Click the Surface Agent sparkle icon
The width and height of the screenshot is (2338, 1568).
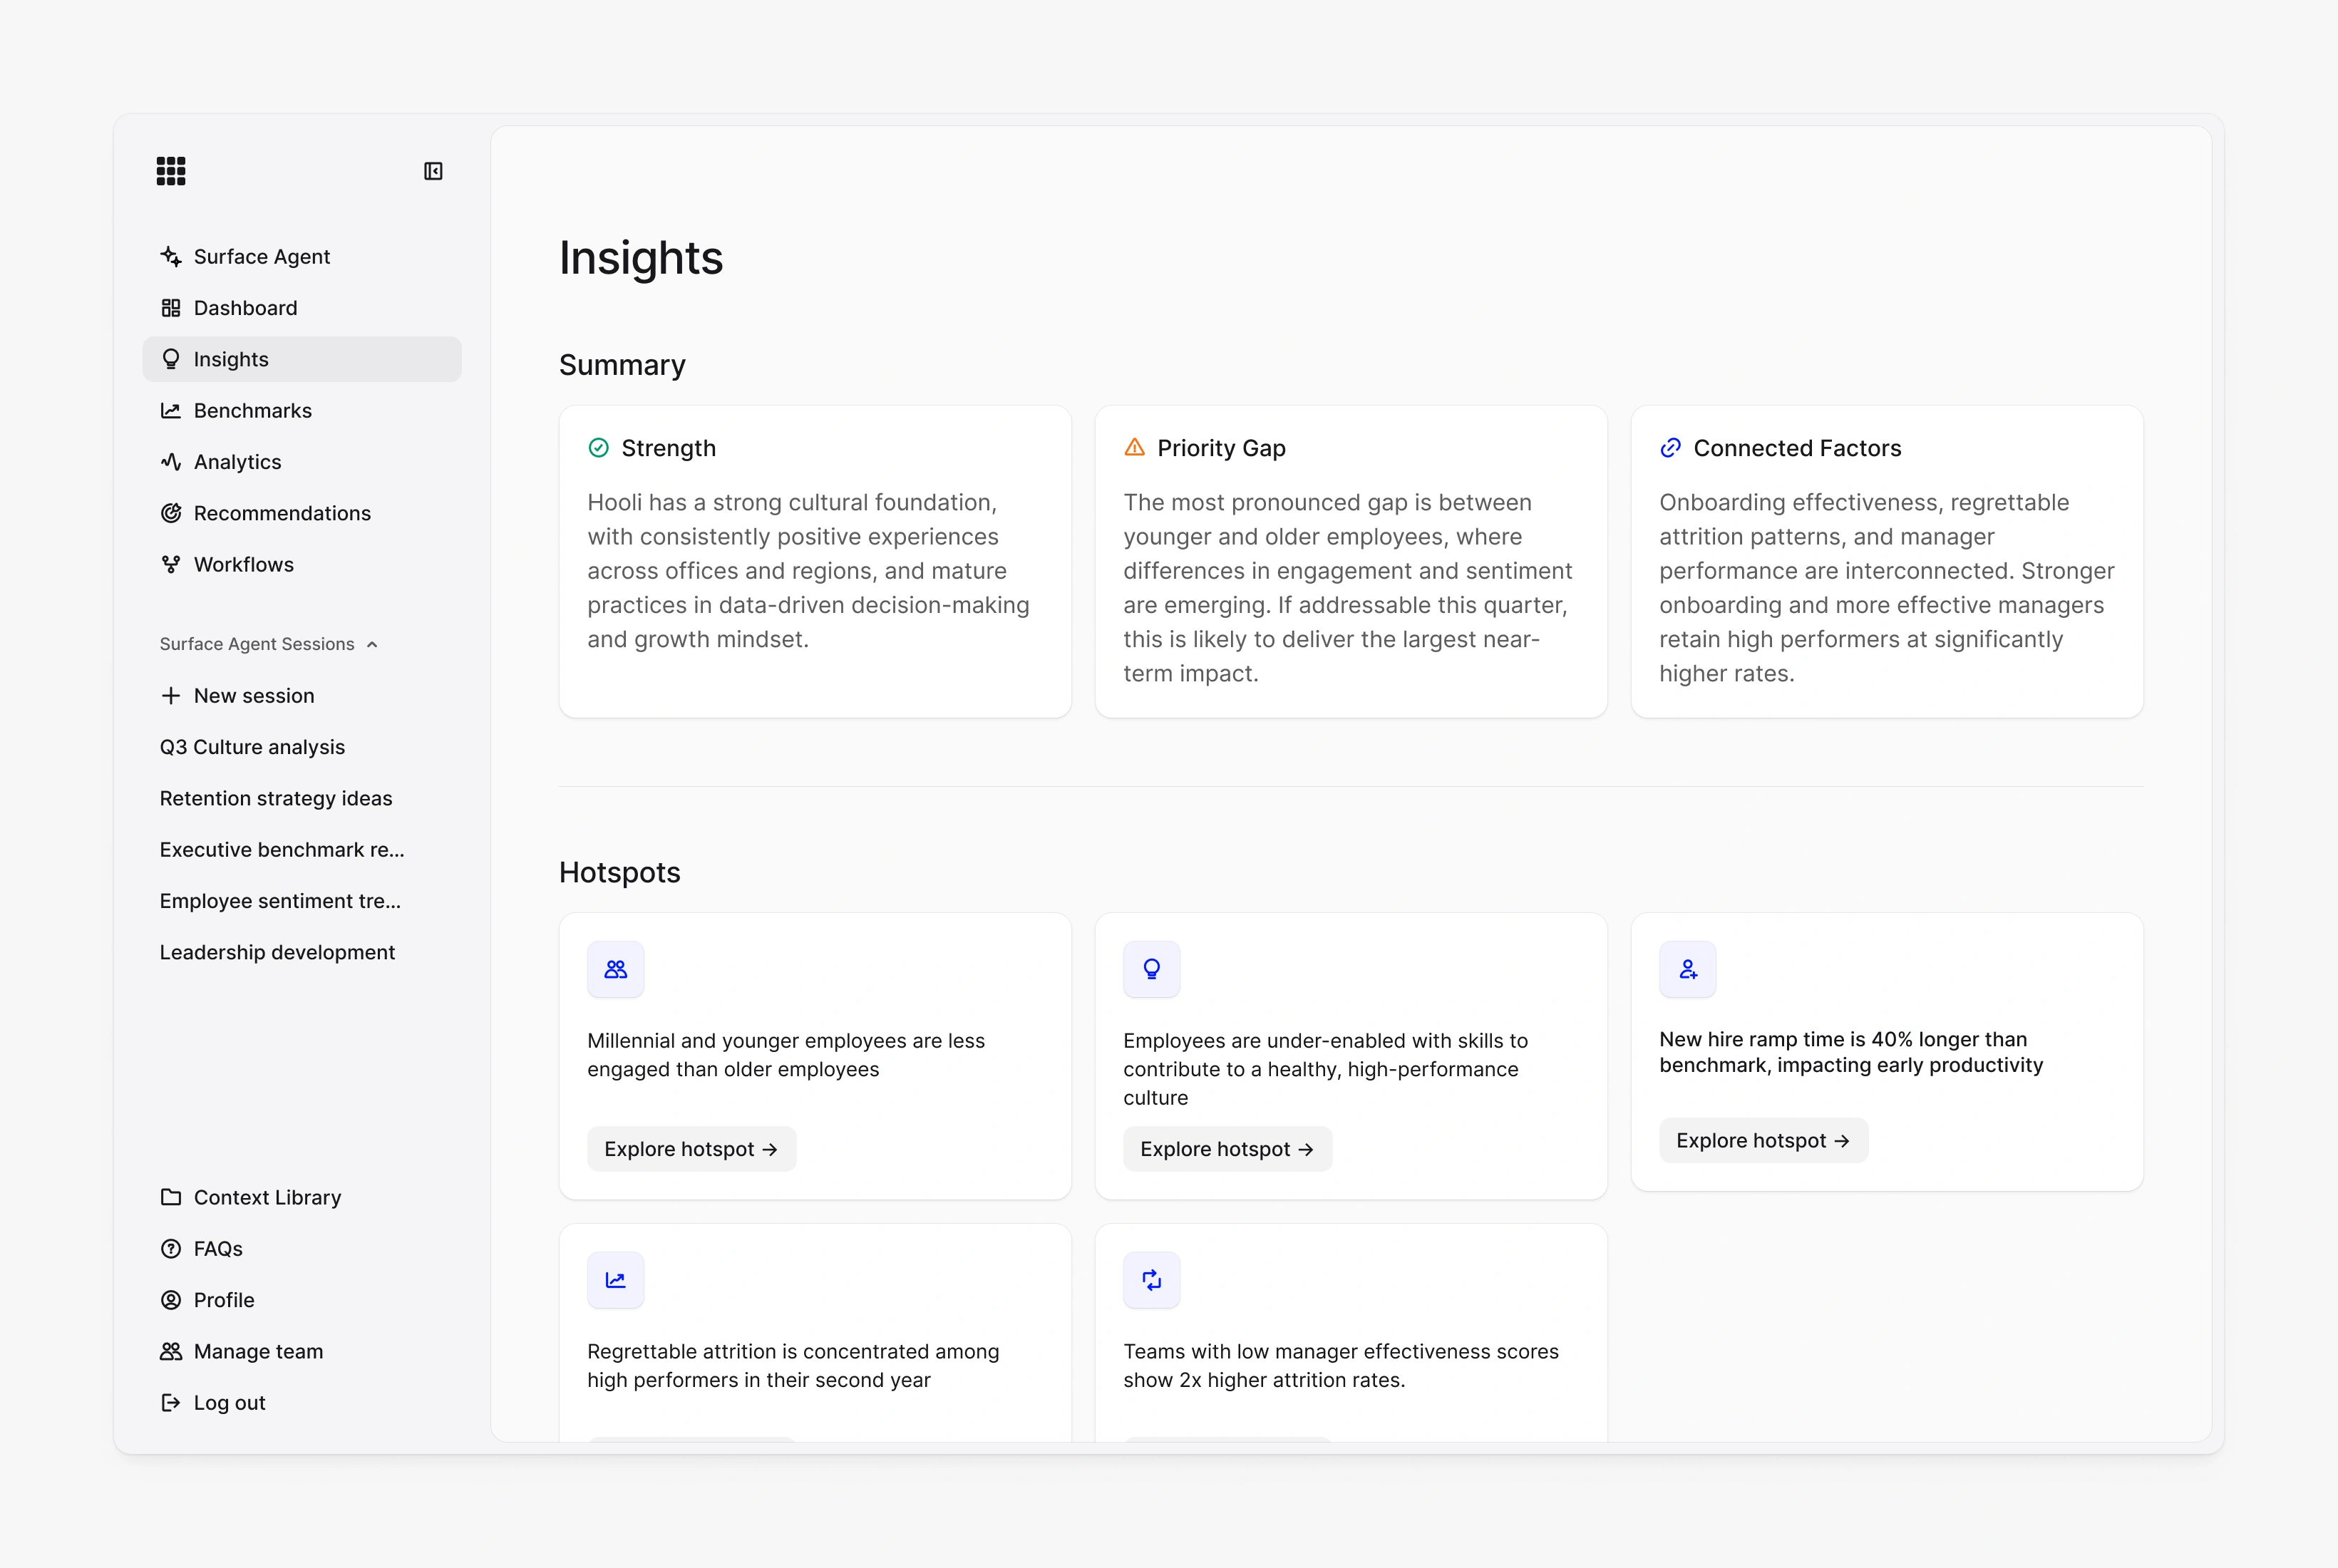click(171, 257)
